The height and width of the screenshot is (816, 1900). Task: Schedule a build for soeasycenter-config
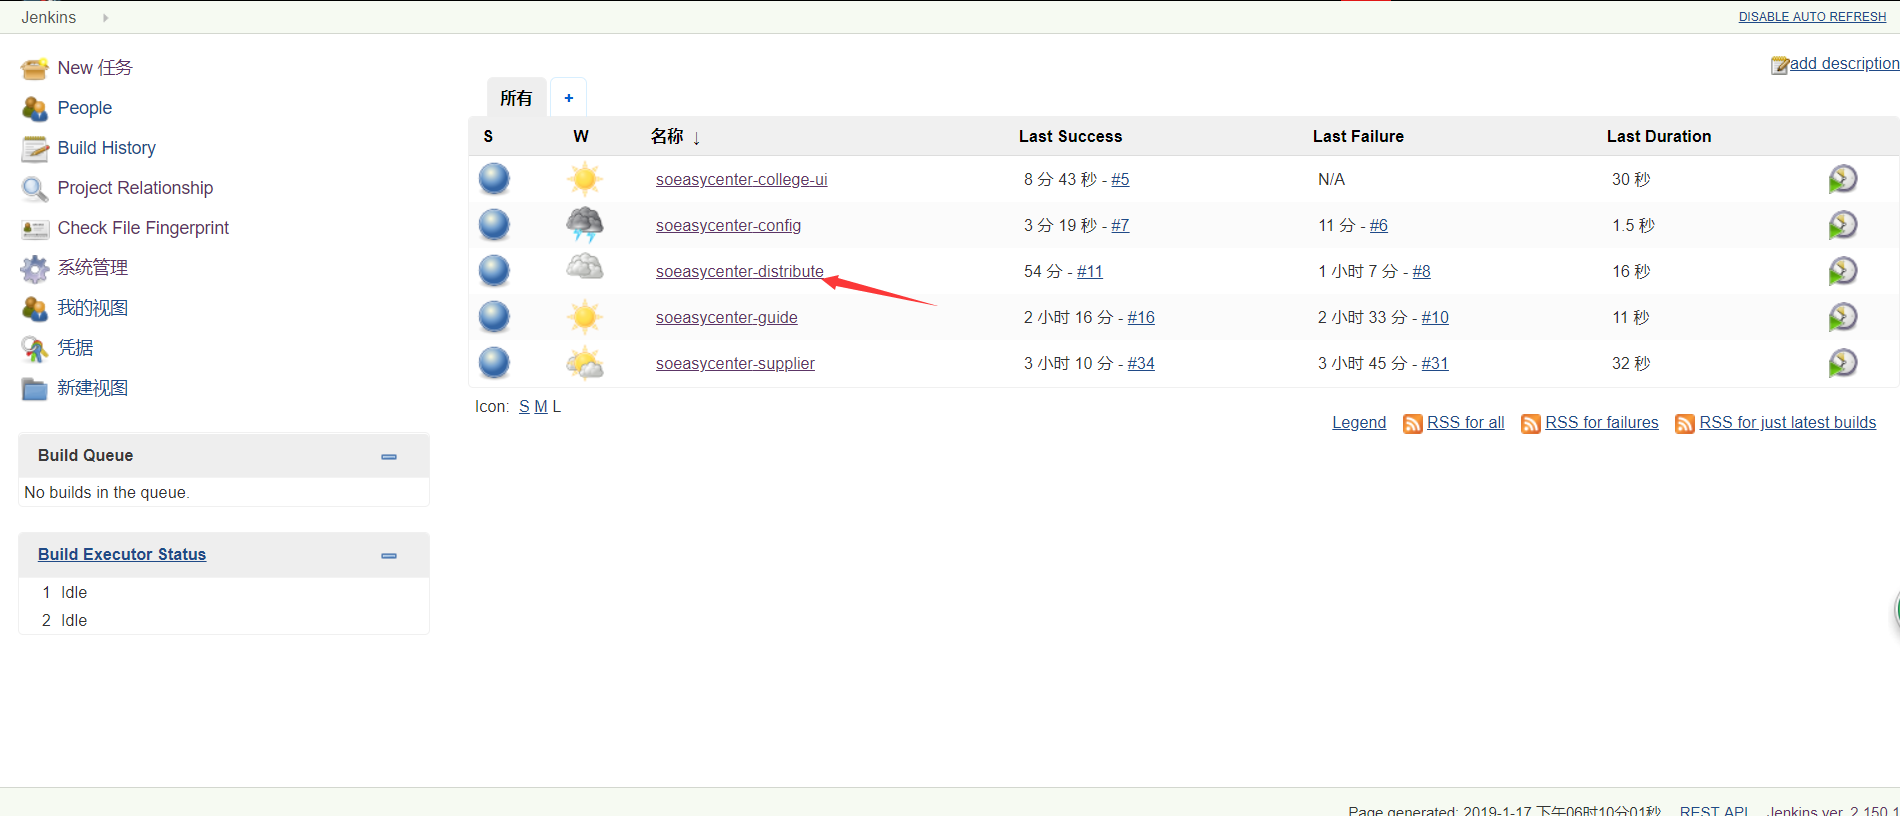1842,225
